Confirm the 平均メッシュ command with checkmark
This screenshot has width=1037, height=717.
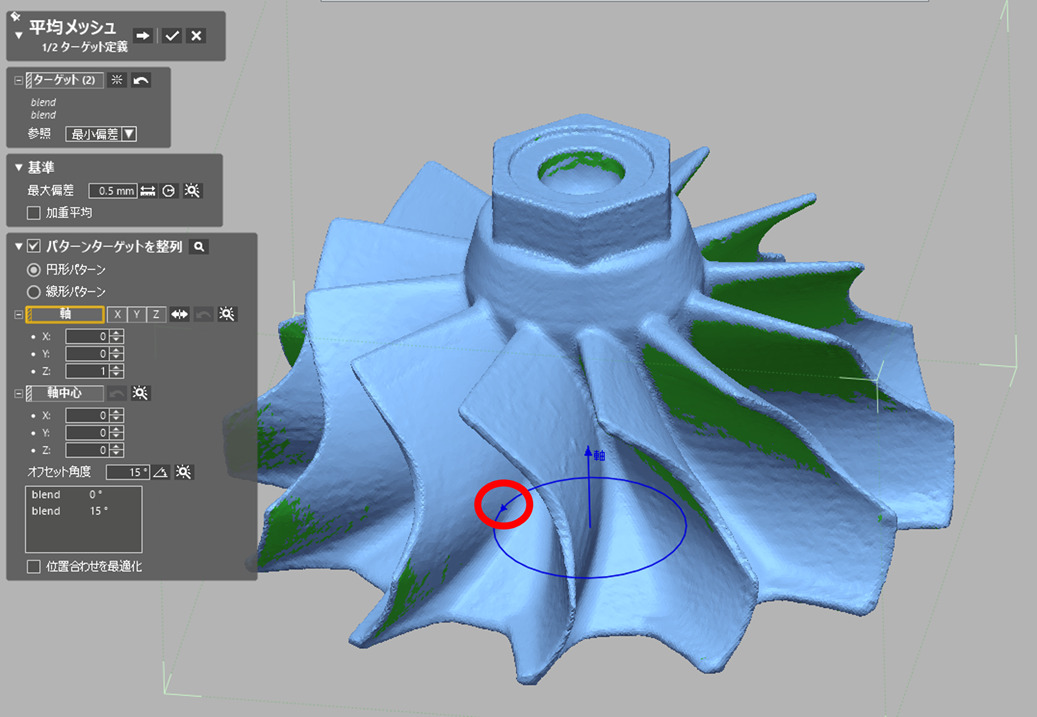point(172,35)
